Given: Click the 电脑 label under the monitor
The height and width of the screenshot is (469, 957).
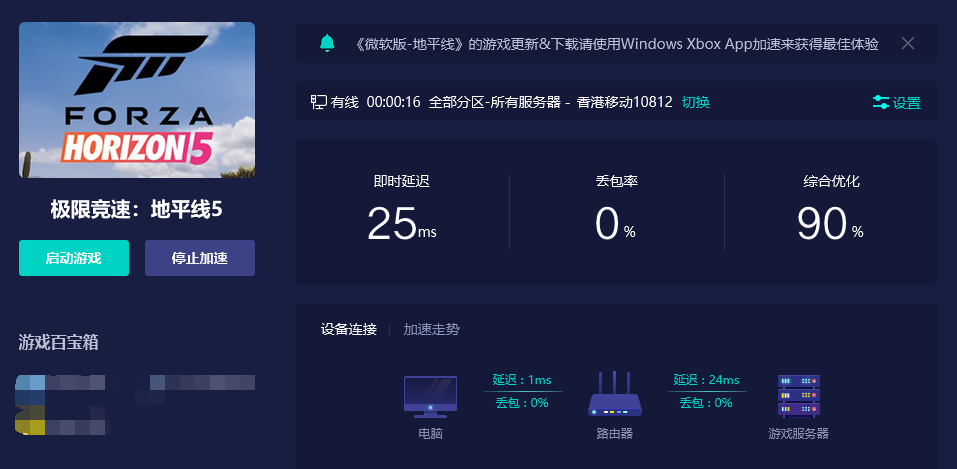Looking at the screenshot, I should [x=430, y=434].
